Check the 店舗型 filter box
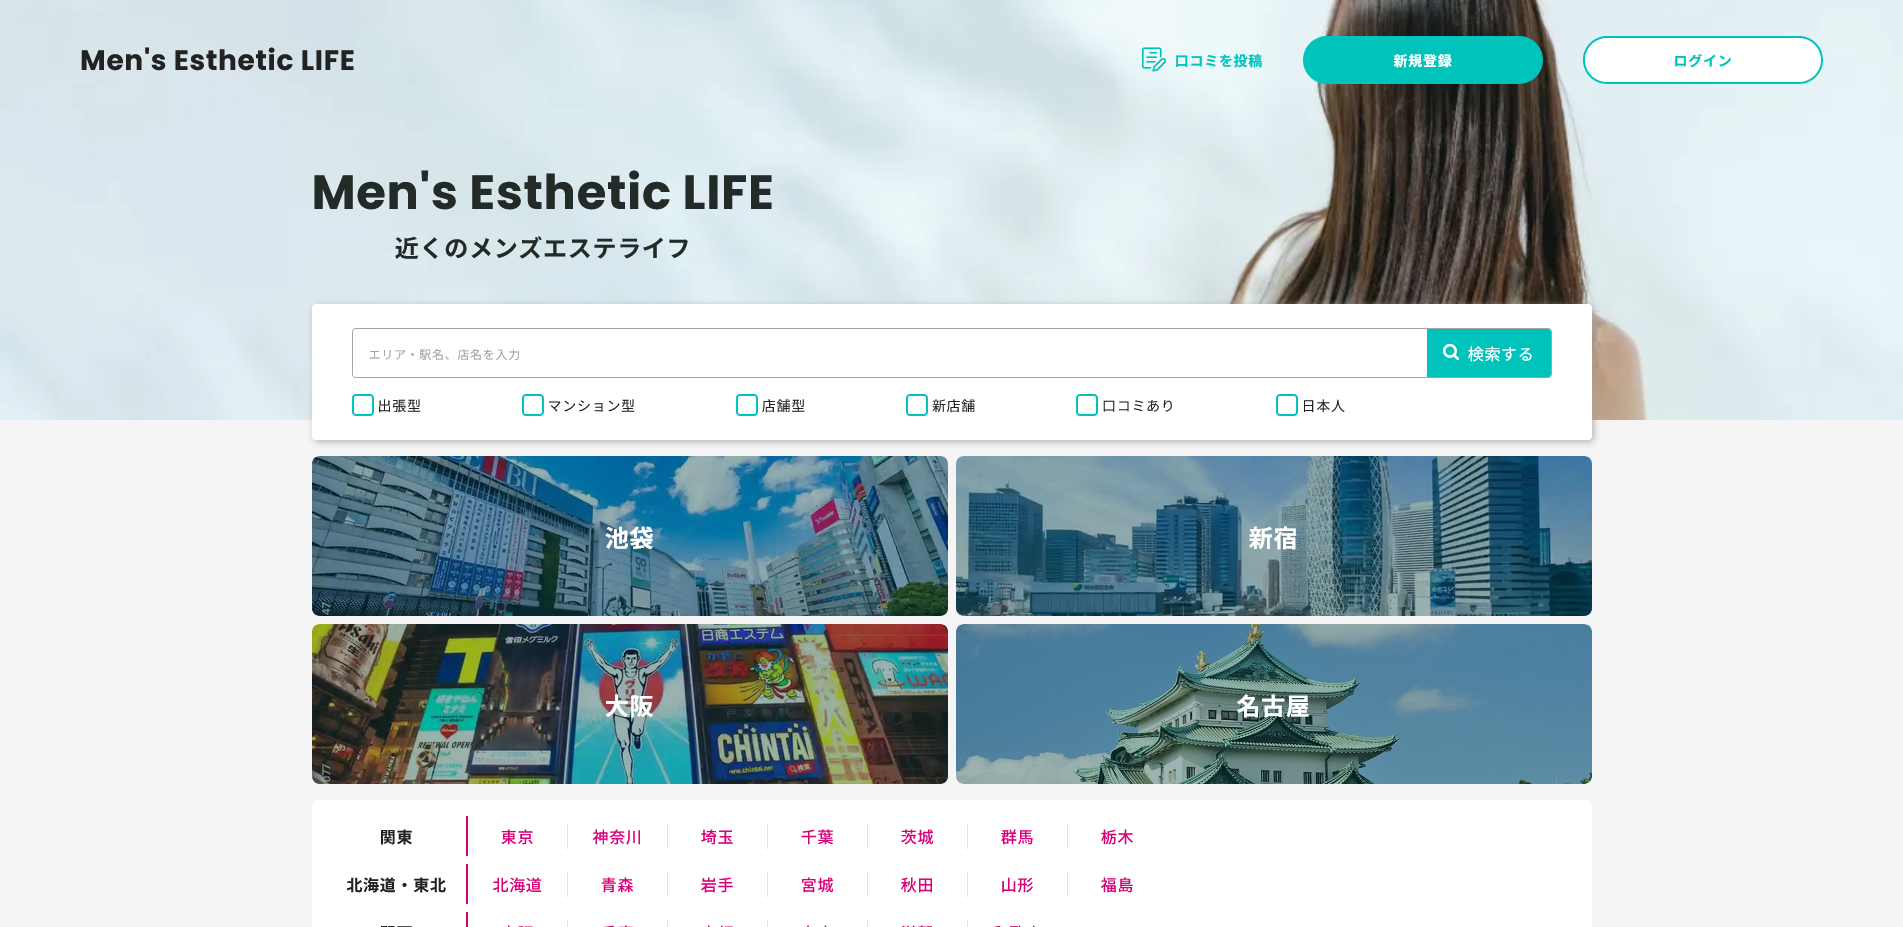 click(x=747, y=405)
